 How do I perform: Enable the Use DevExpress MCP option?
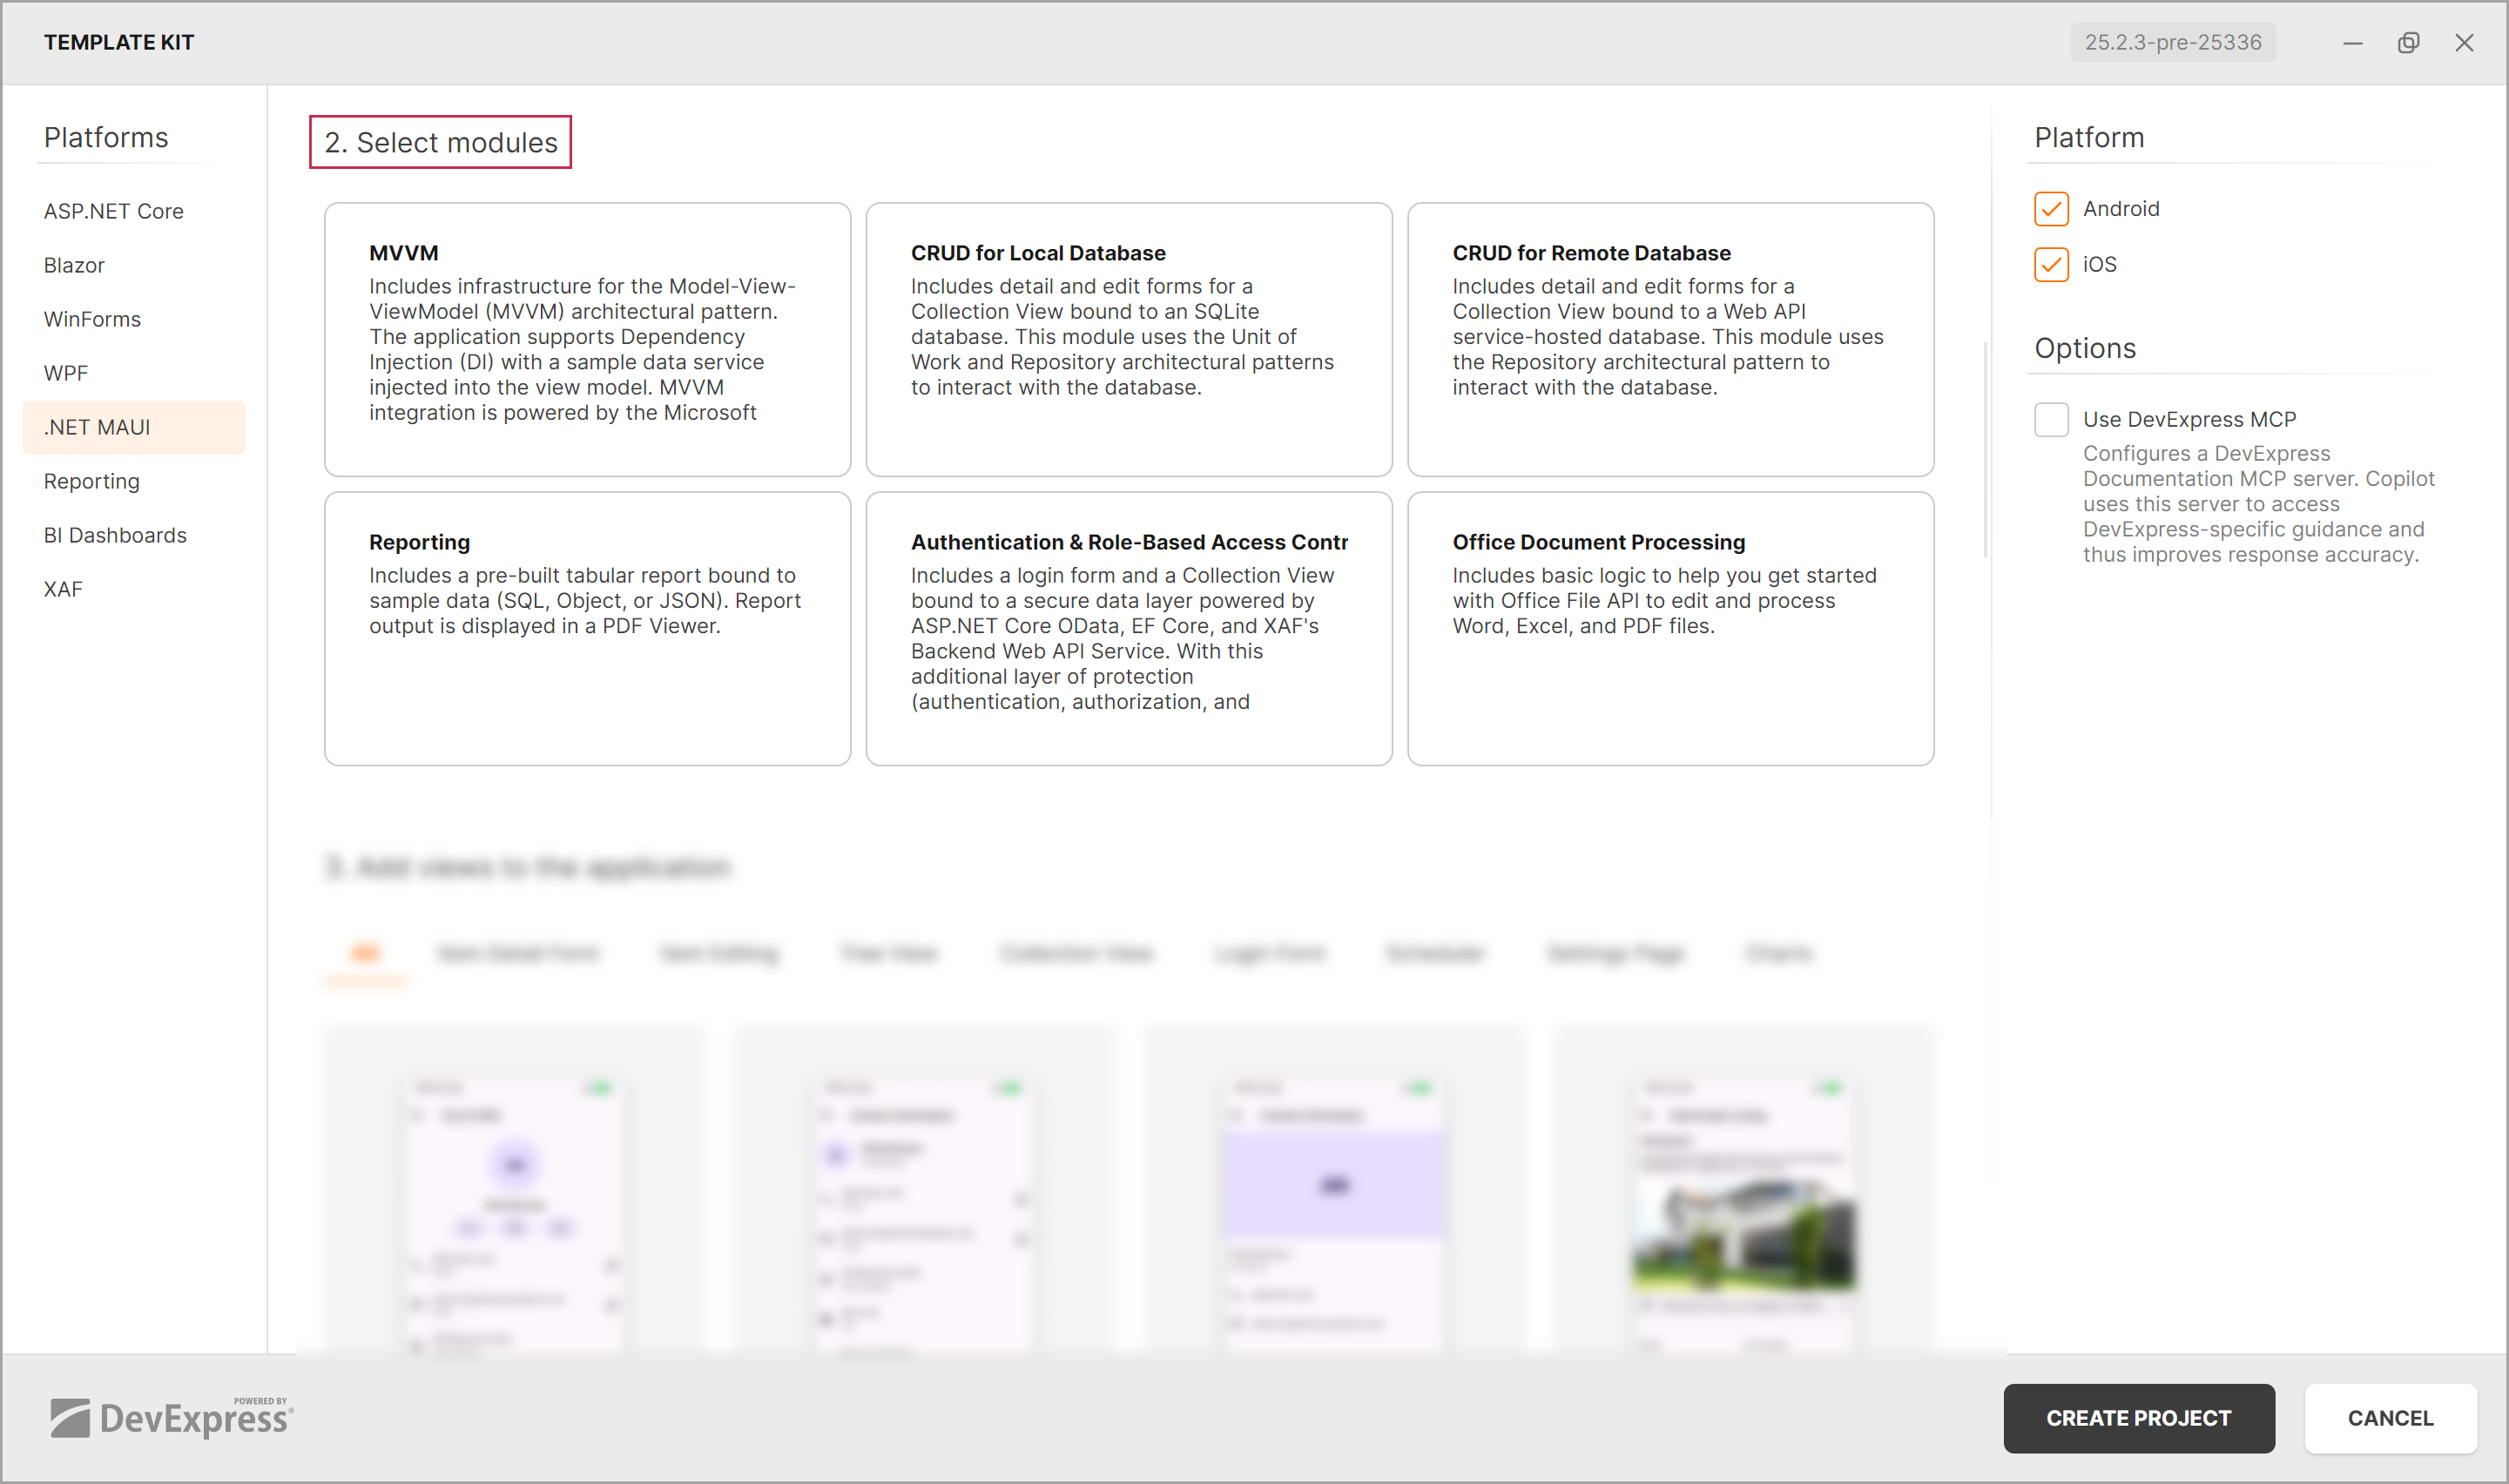click(x=2052, y=419)
